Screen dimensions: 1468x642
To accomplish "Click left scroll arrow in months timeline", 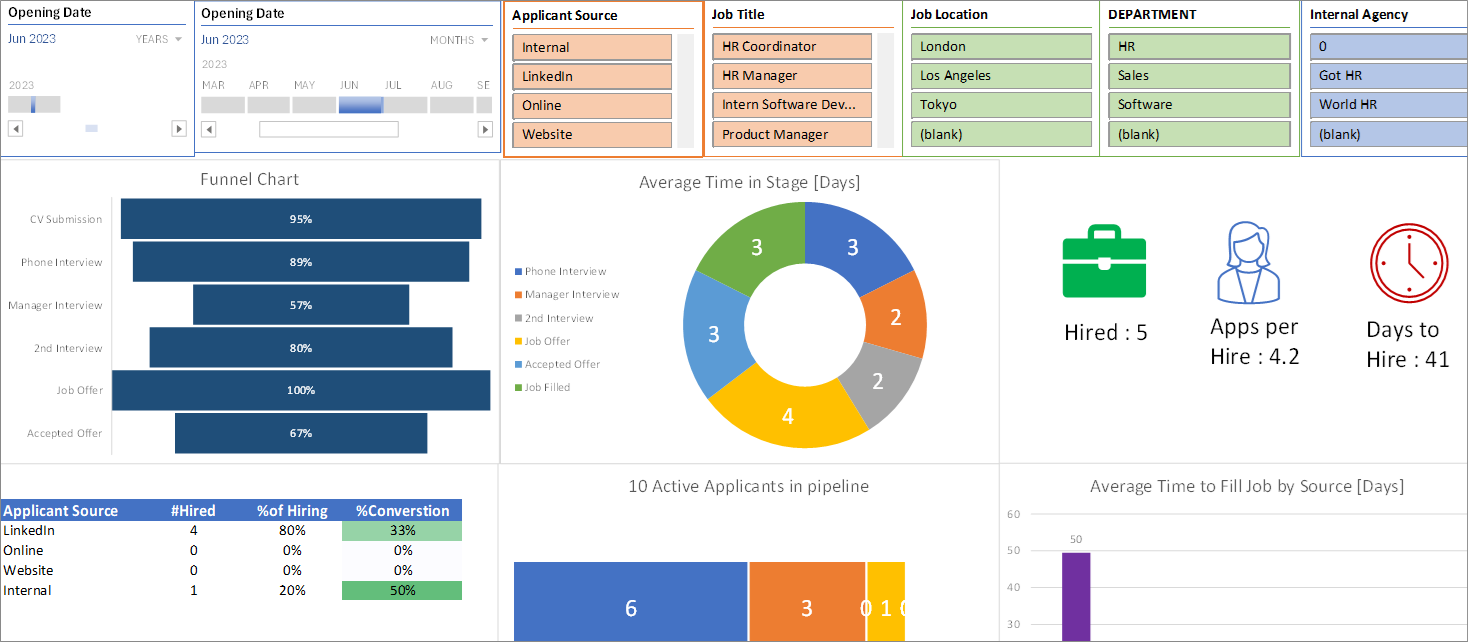I will [x=208, y=129].
